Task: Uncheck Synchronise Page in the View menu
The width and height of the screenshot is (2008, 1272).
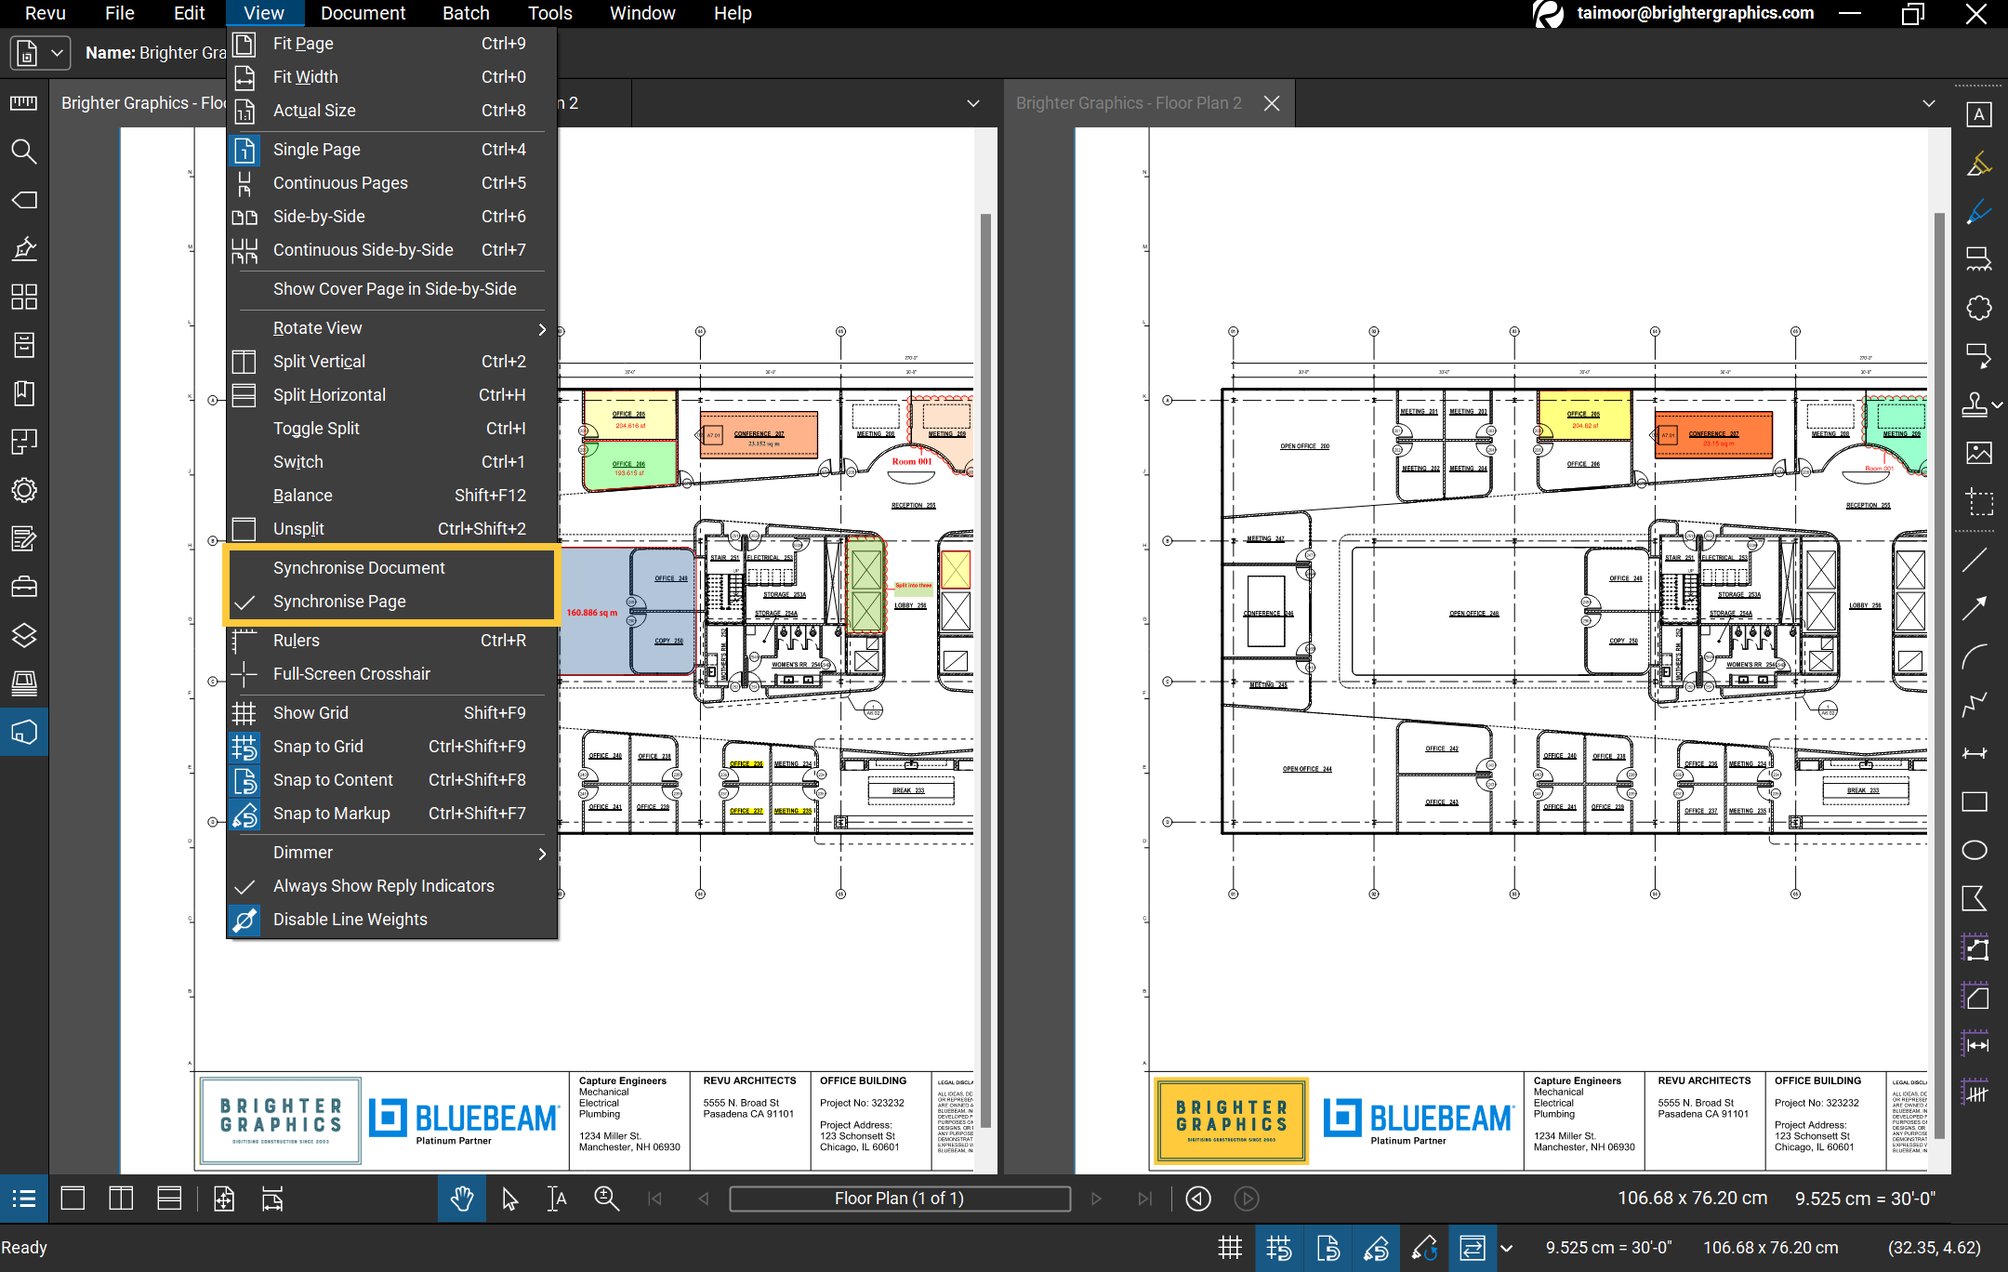Action: (339, 601)
